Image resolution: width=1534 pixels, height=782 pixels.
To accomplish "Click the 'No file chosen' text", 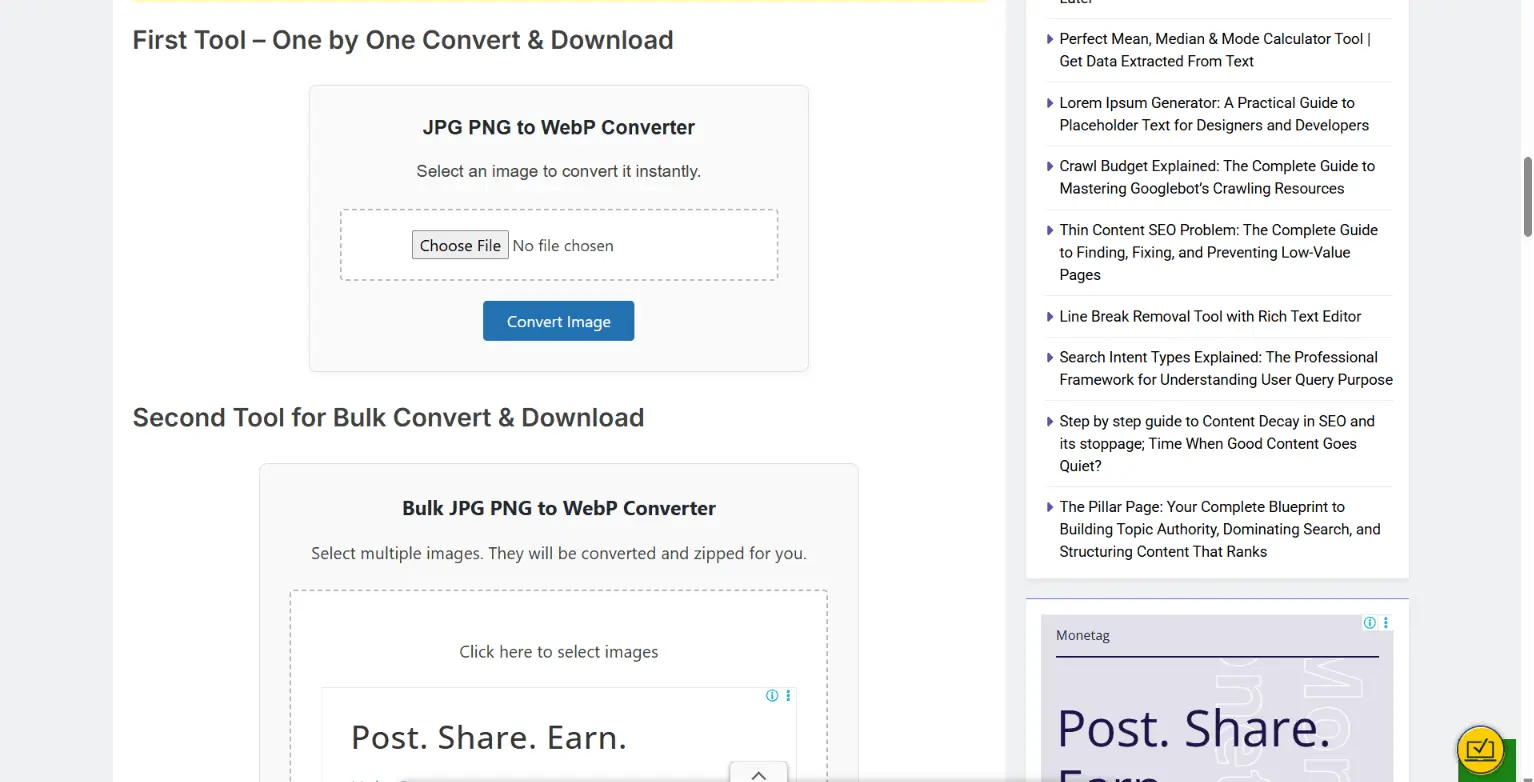I will coord(563,245).
